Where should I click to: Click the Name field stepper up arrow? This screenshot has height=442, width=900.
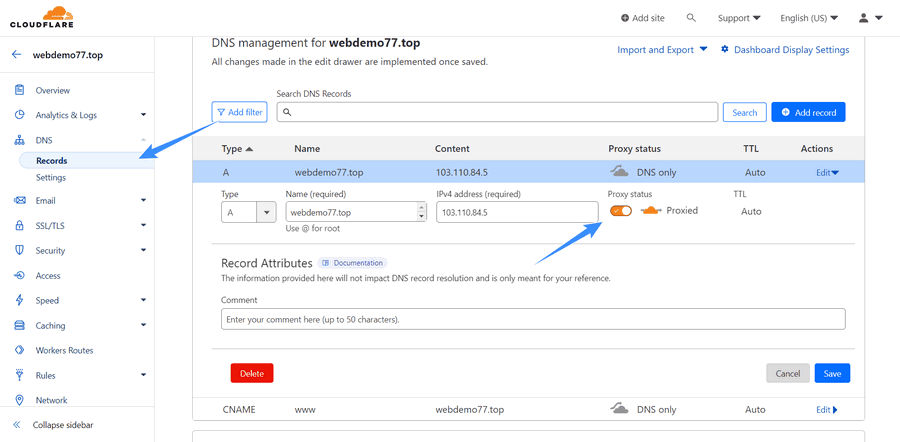(x=422, y=207)
